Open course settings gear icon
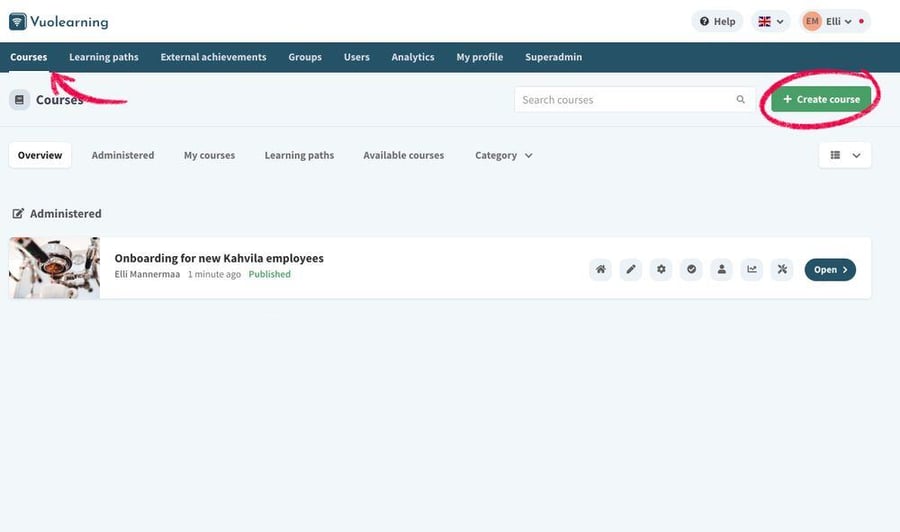This screenshot has width=900, height=532. coord(661,269)
